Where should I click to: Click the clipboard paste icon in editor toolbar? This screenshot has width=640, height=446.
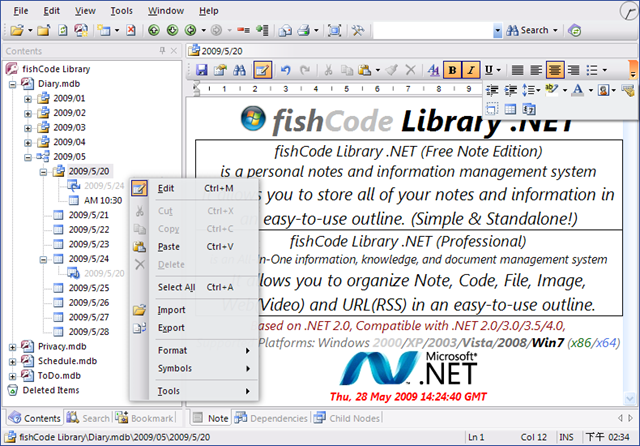click(x=364, y=70)
